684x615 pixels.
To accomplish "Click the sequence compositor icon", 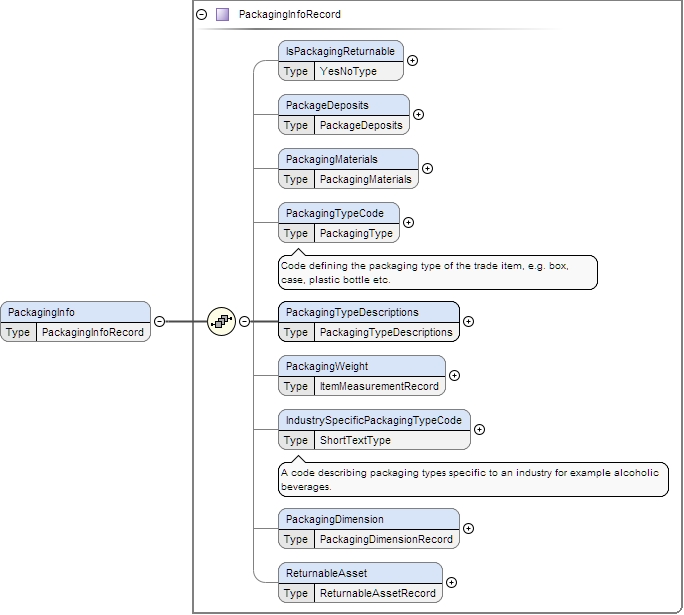I will (221, 322).
